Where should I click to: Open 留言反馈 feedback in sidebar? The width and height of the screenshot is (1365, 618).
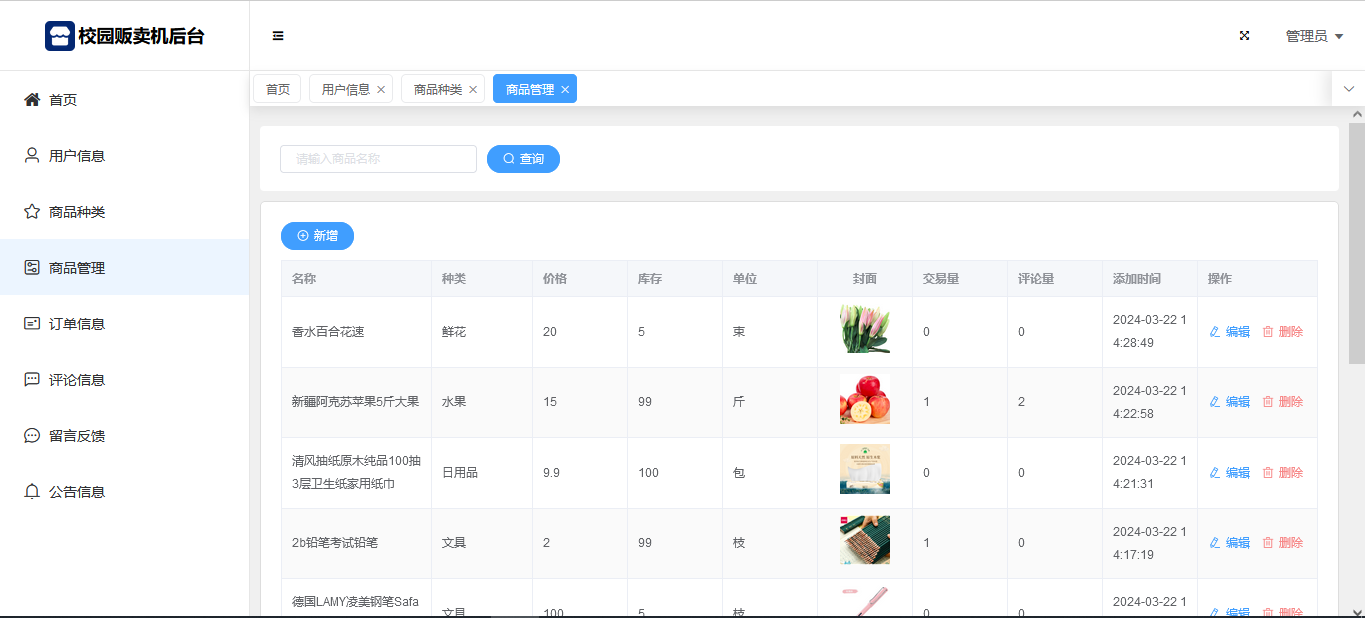pyautogui.click(x=76, y=436)
